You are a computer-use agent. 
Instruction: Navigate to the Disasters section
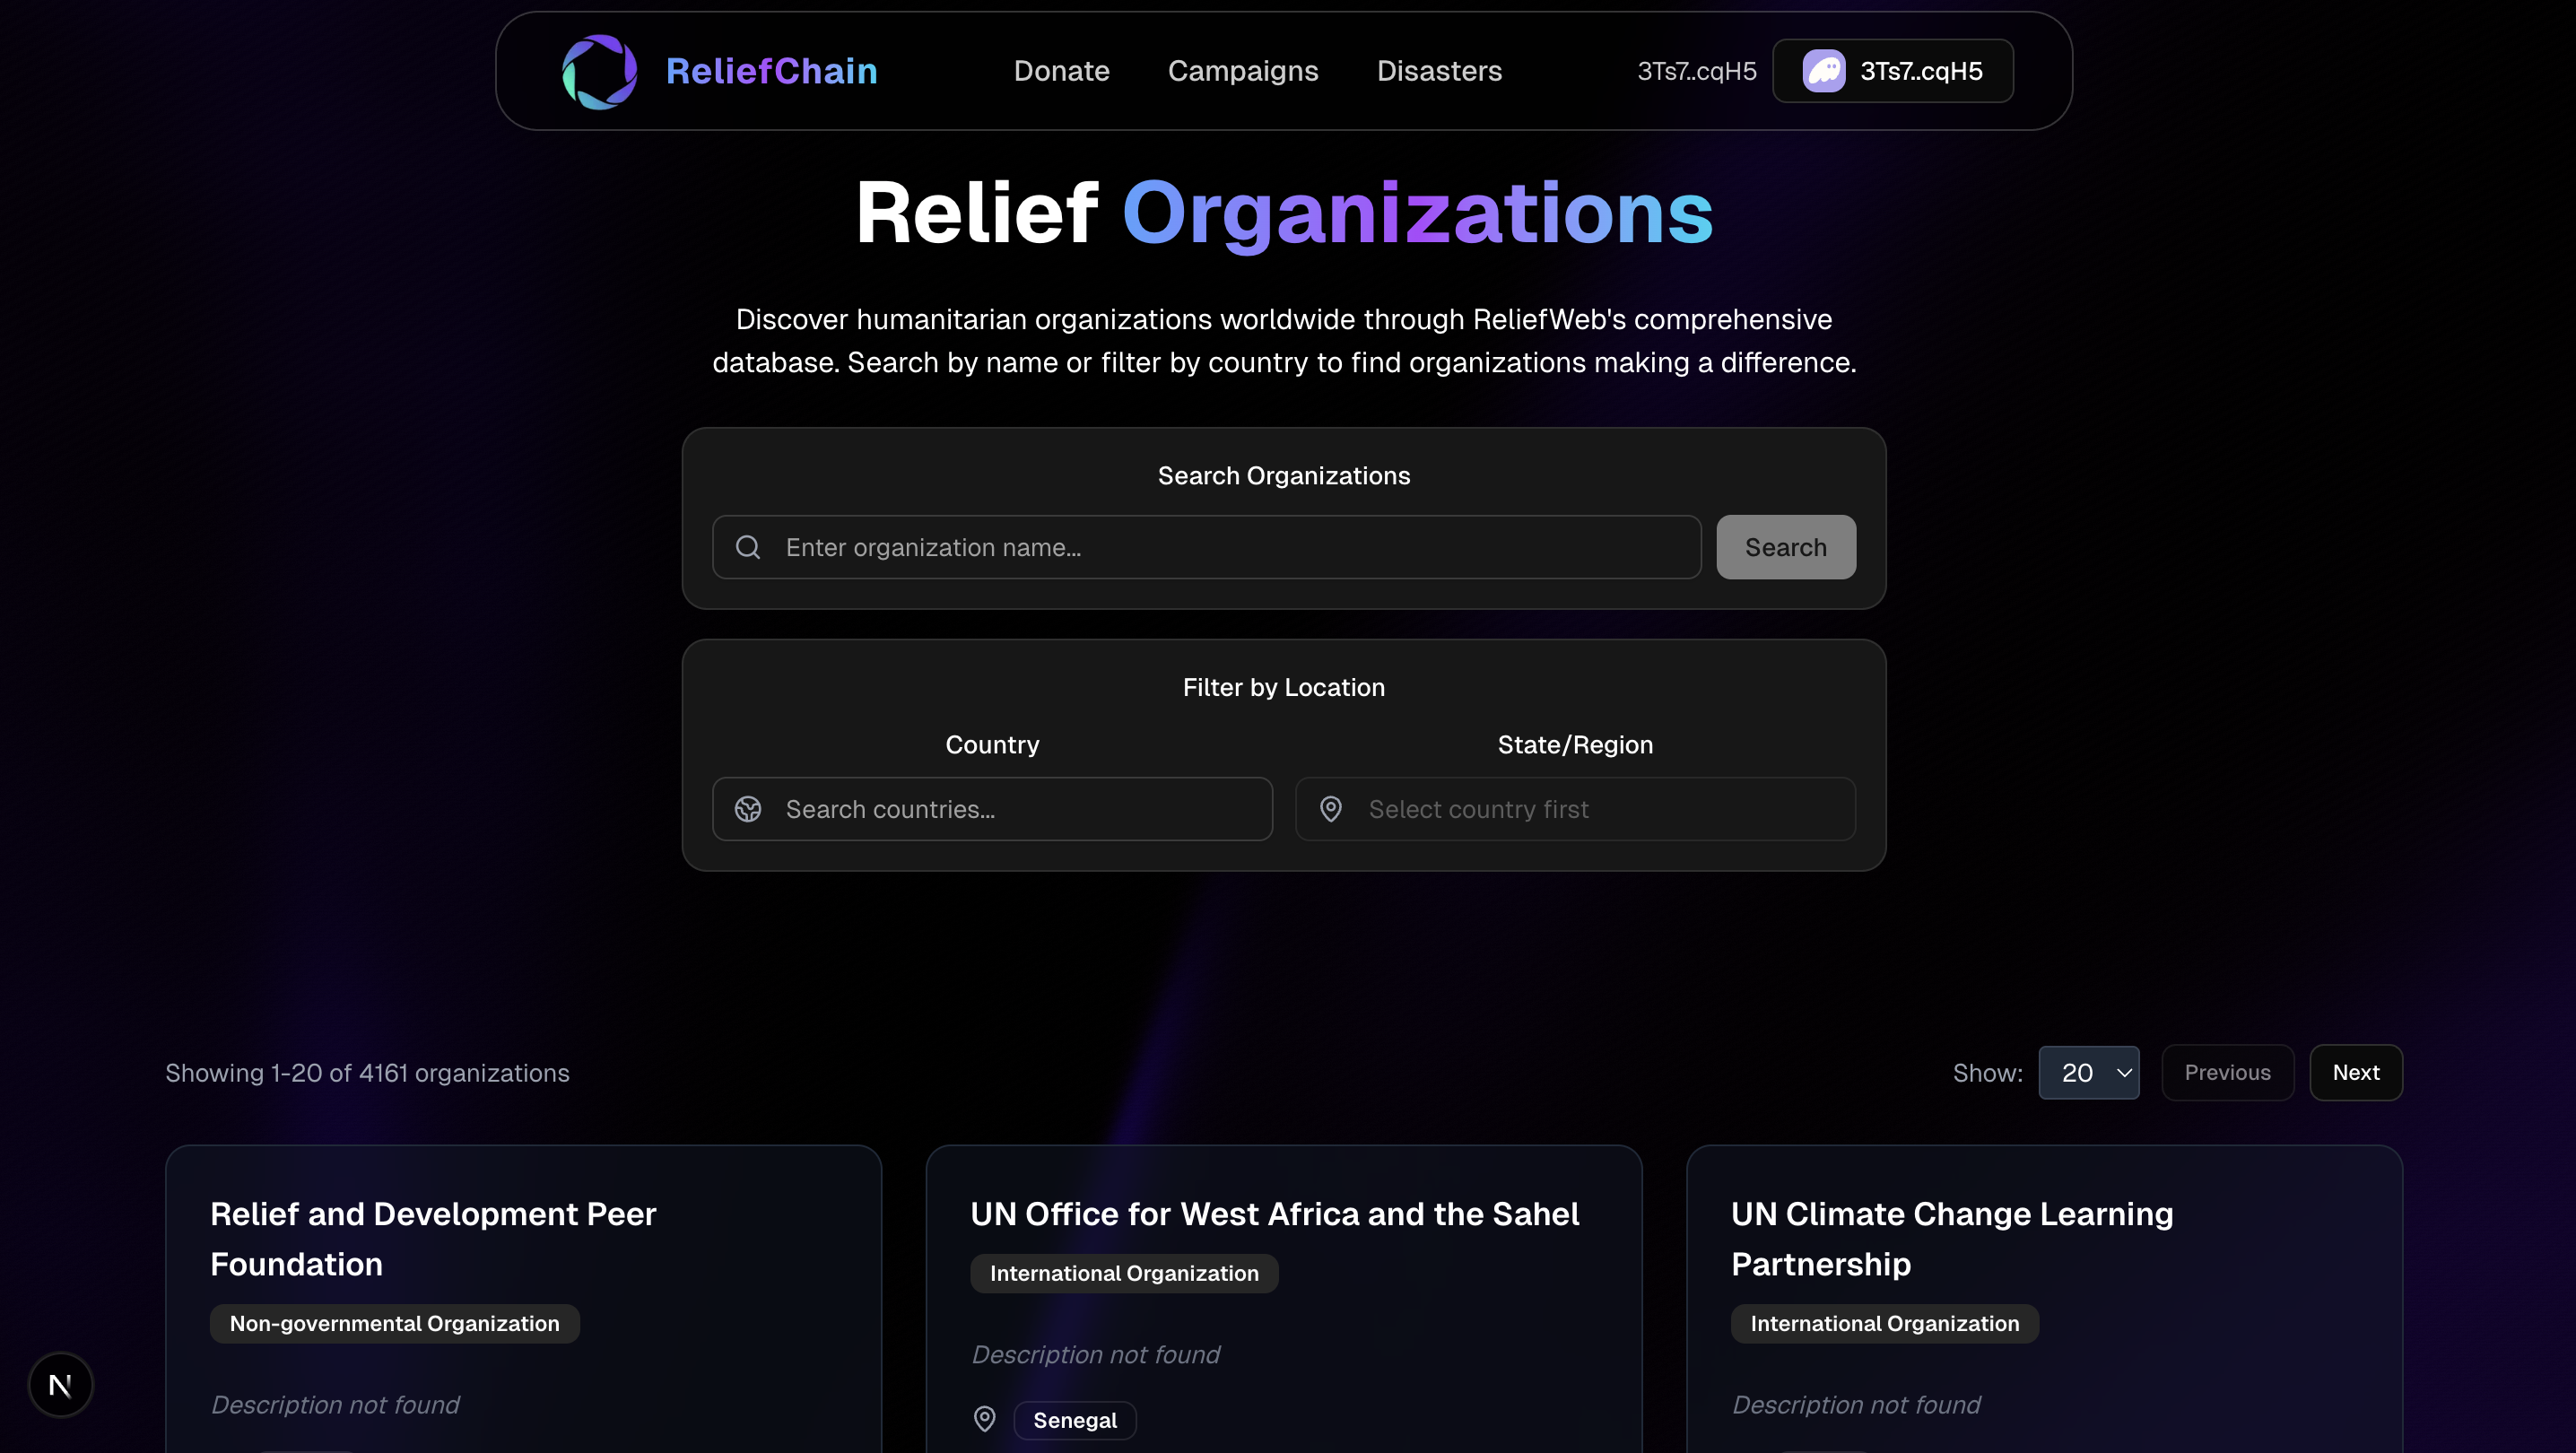(x=1439, y=71)
